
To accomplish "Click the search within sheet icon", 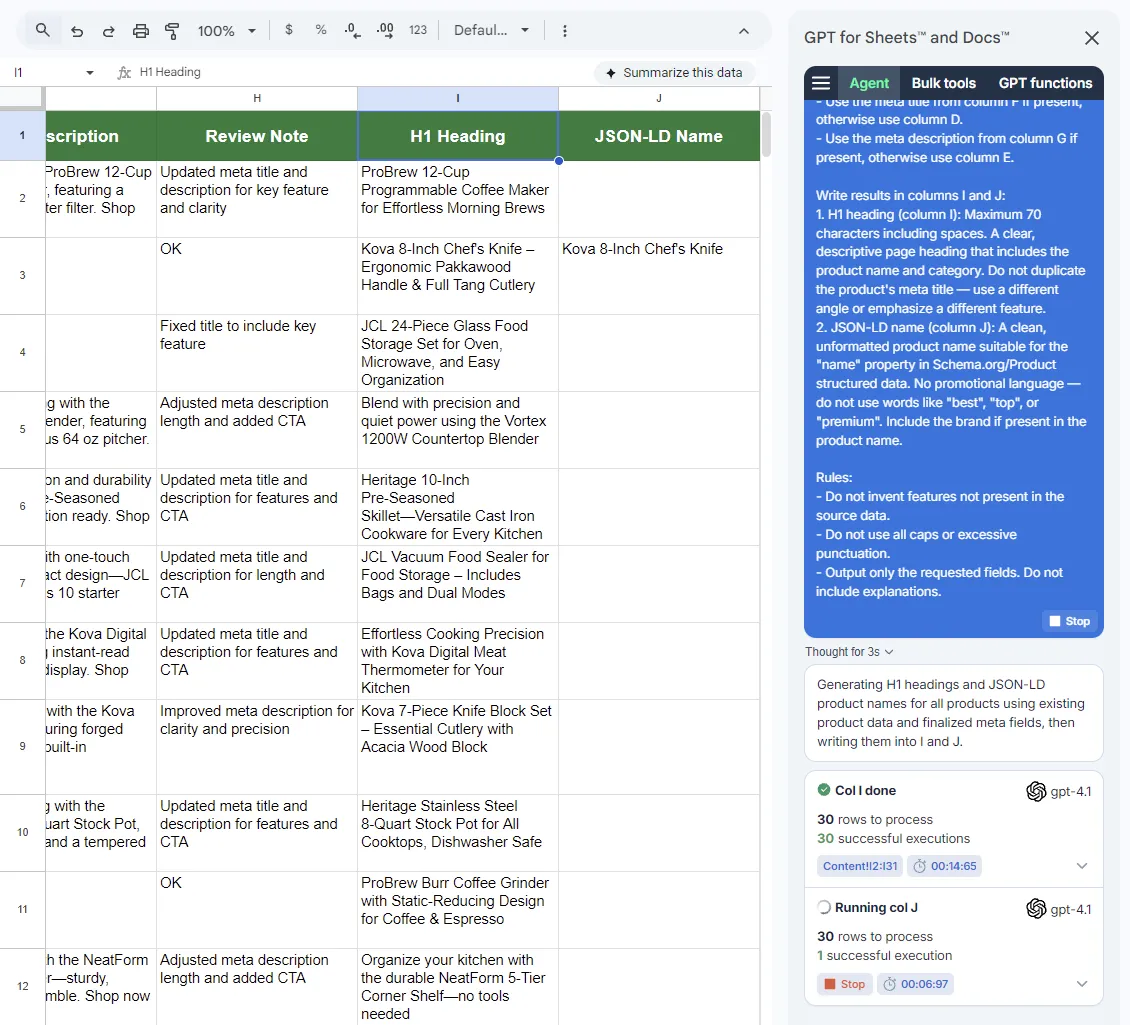I will pos(42,31).
